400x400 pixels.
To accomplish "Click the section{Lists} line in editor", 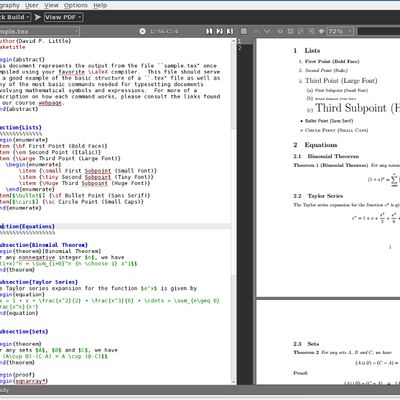I will pos(21,128).
